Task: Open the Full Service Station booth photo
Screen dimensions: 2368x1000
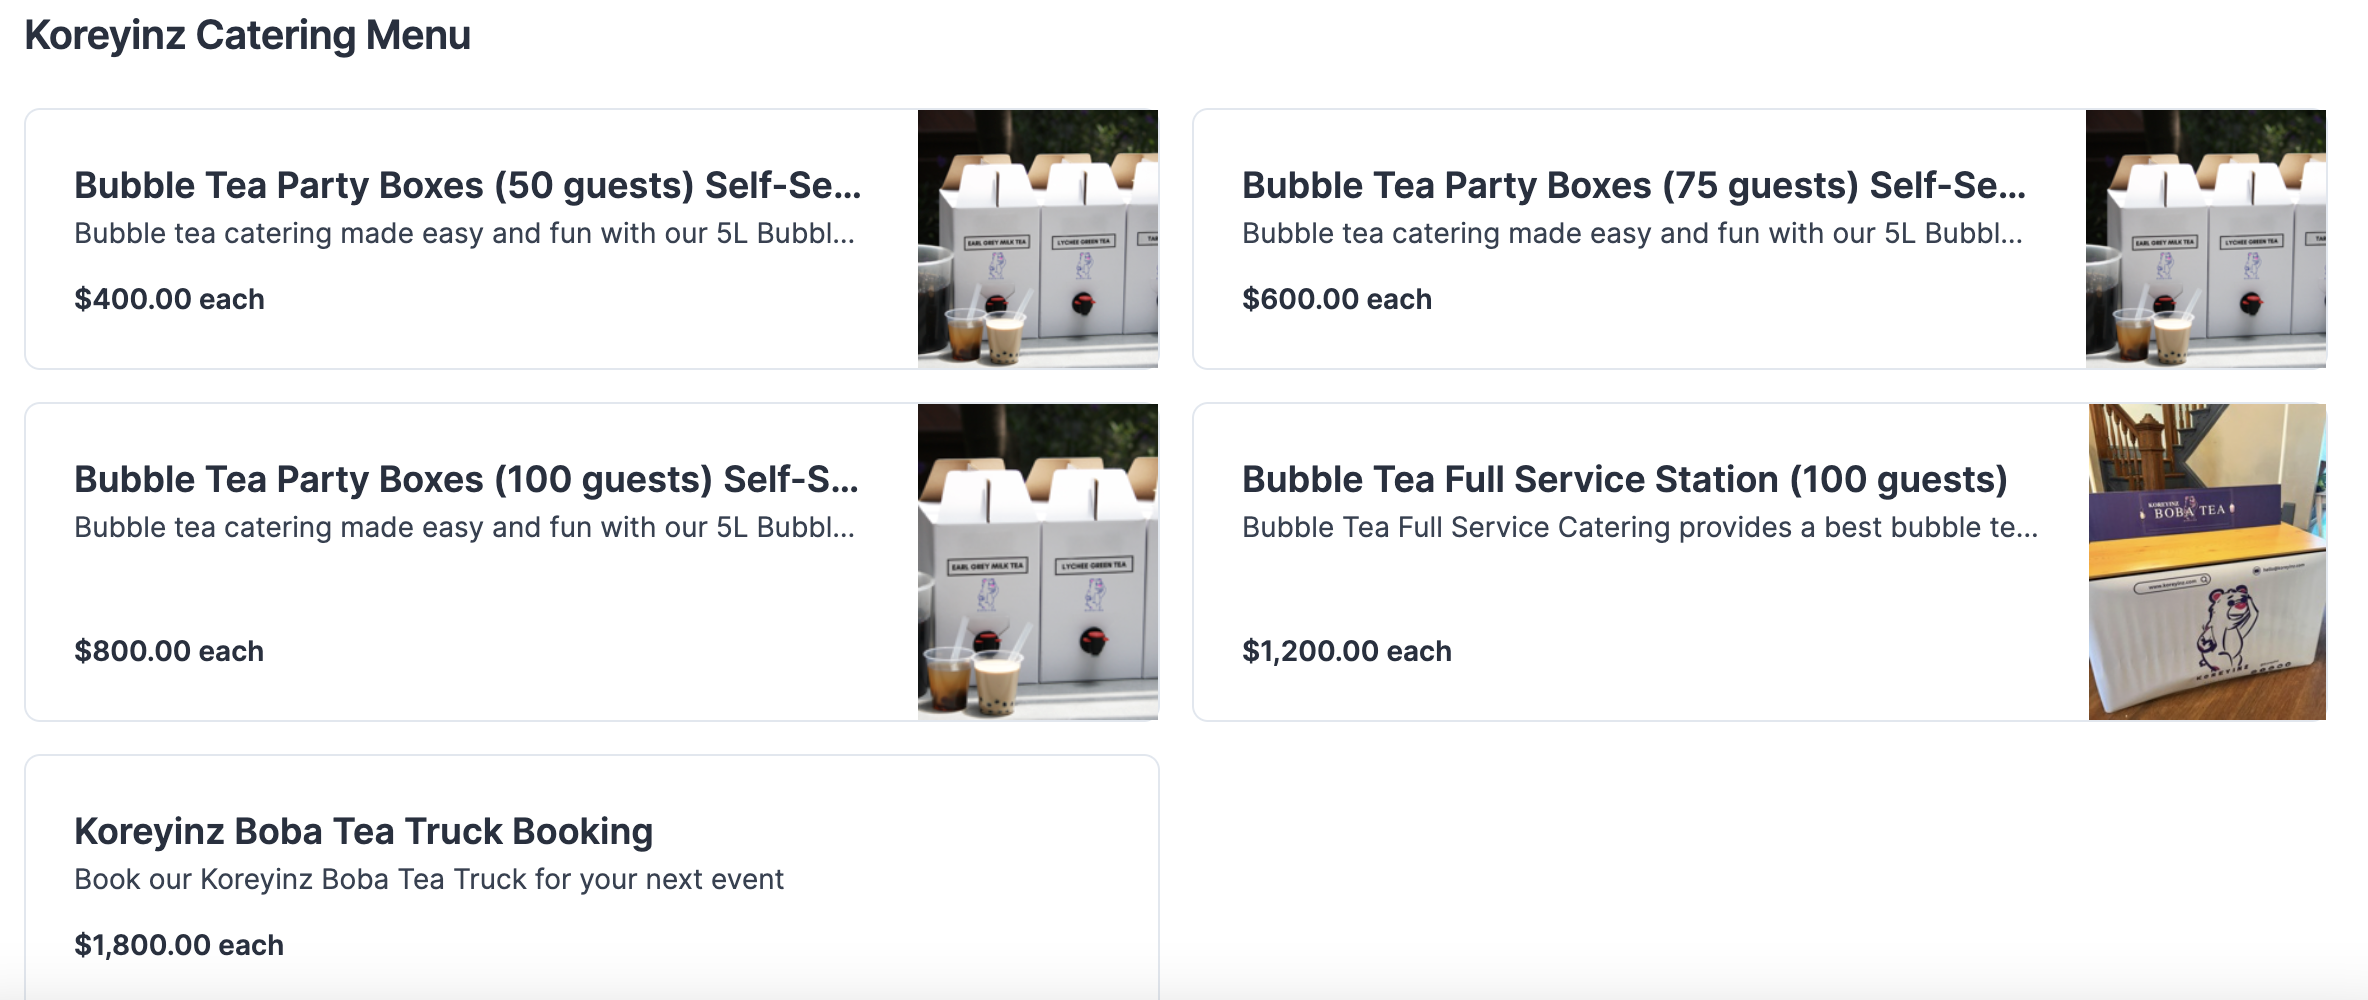Action: coord(2207,562)
